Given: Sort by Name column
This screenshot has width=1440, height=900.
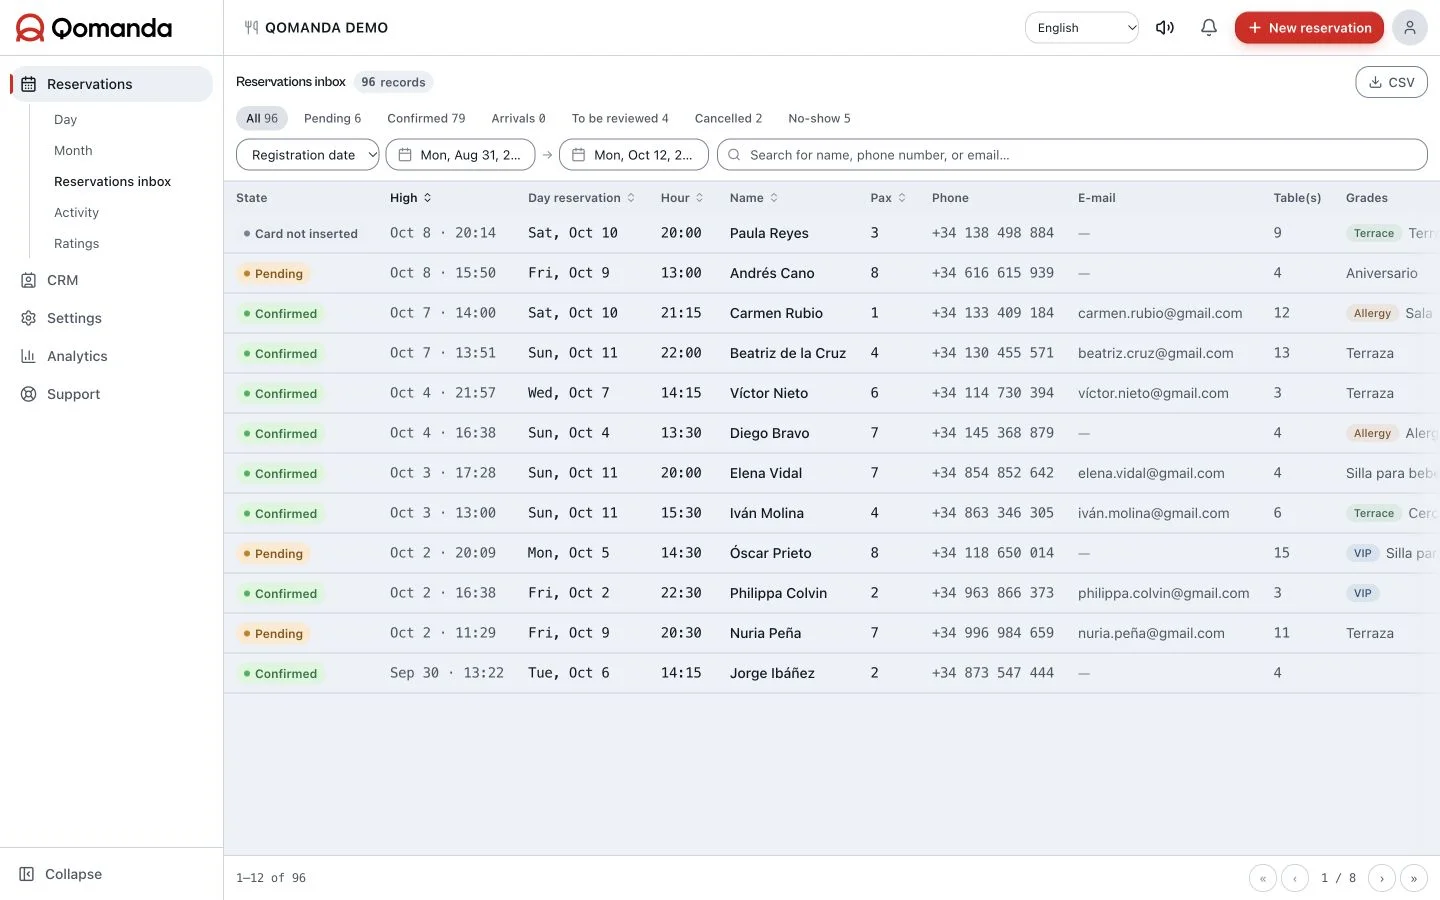Looking at the screenshot, I should [x=754, y=198].
